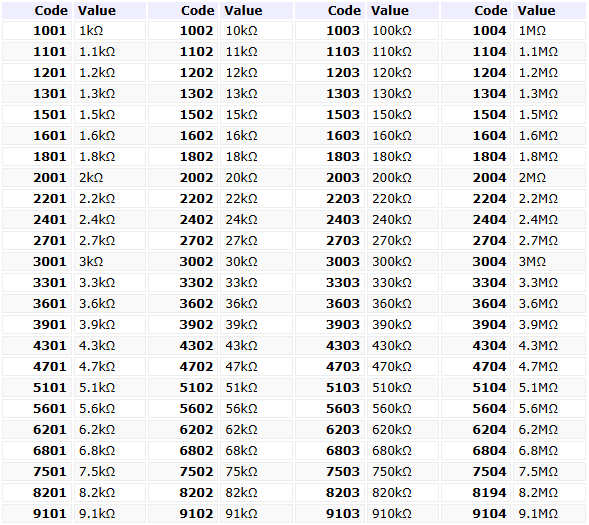The width and height of the screenshot is (589, 525).
Task: Click the code cell 1004
Action: [x=476, y=31]
